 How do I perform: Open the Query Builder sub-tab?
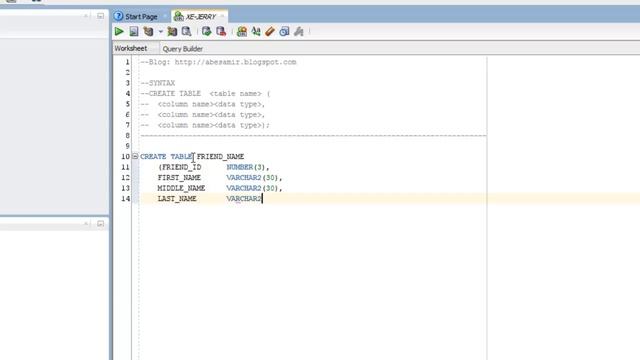pos(182,49)
